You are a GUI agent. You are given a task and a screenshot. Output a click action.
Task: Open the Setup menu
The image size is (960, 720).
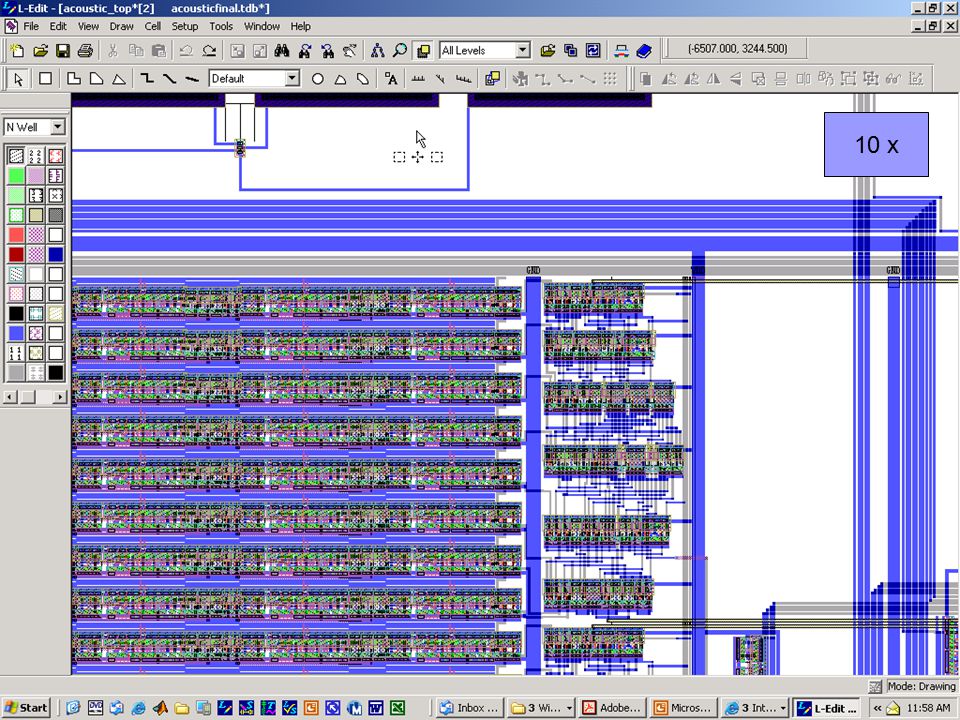click(x=184, y=26)
